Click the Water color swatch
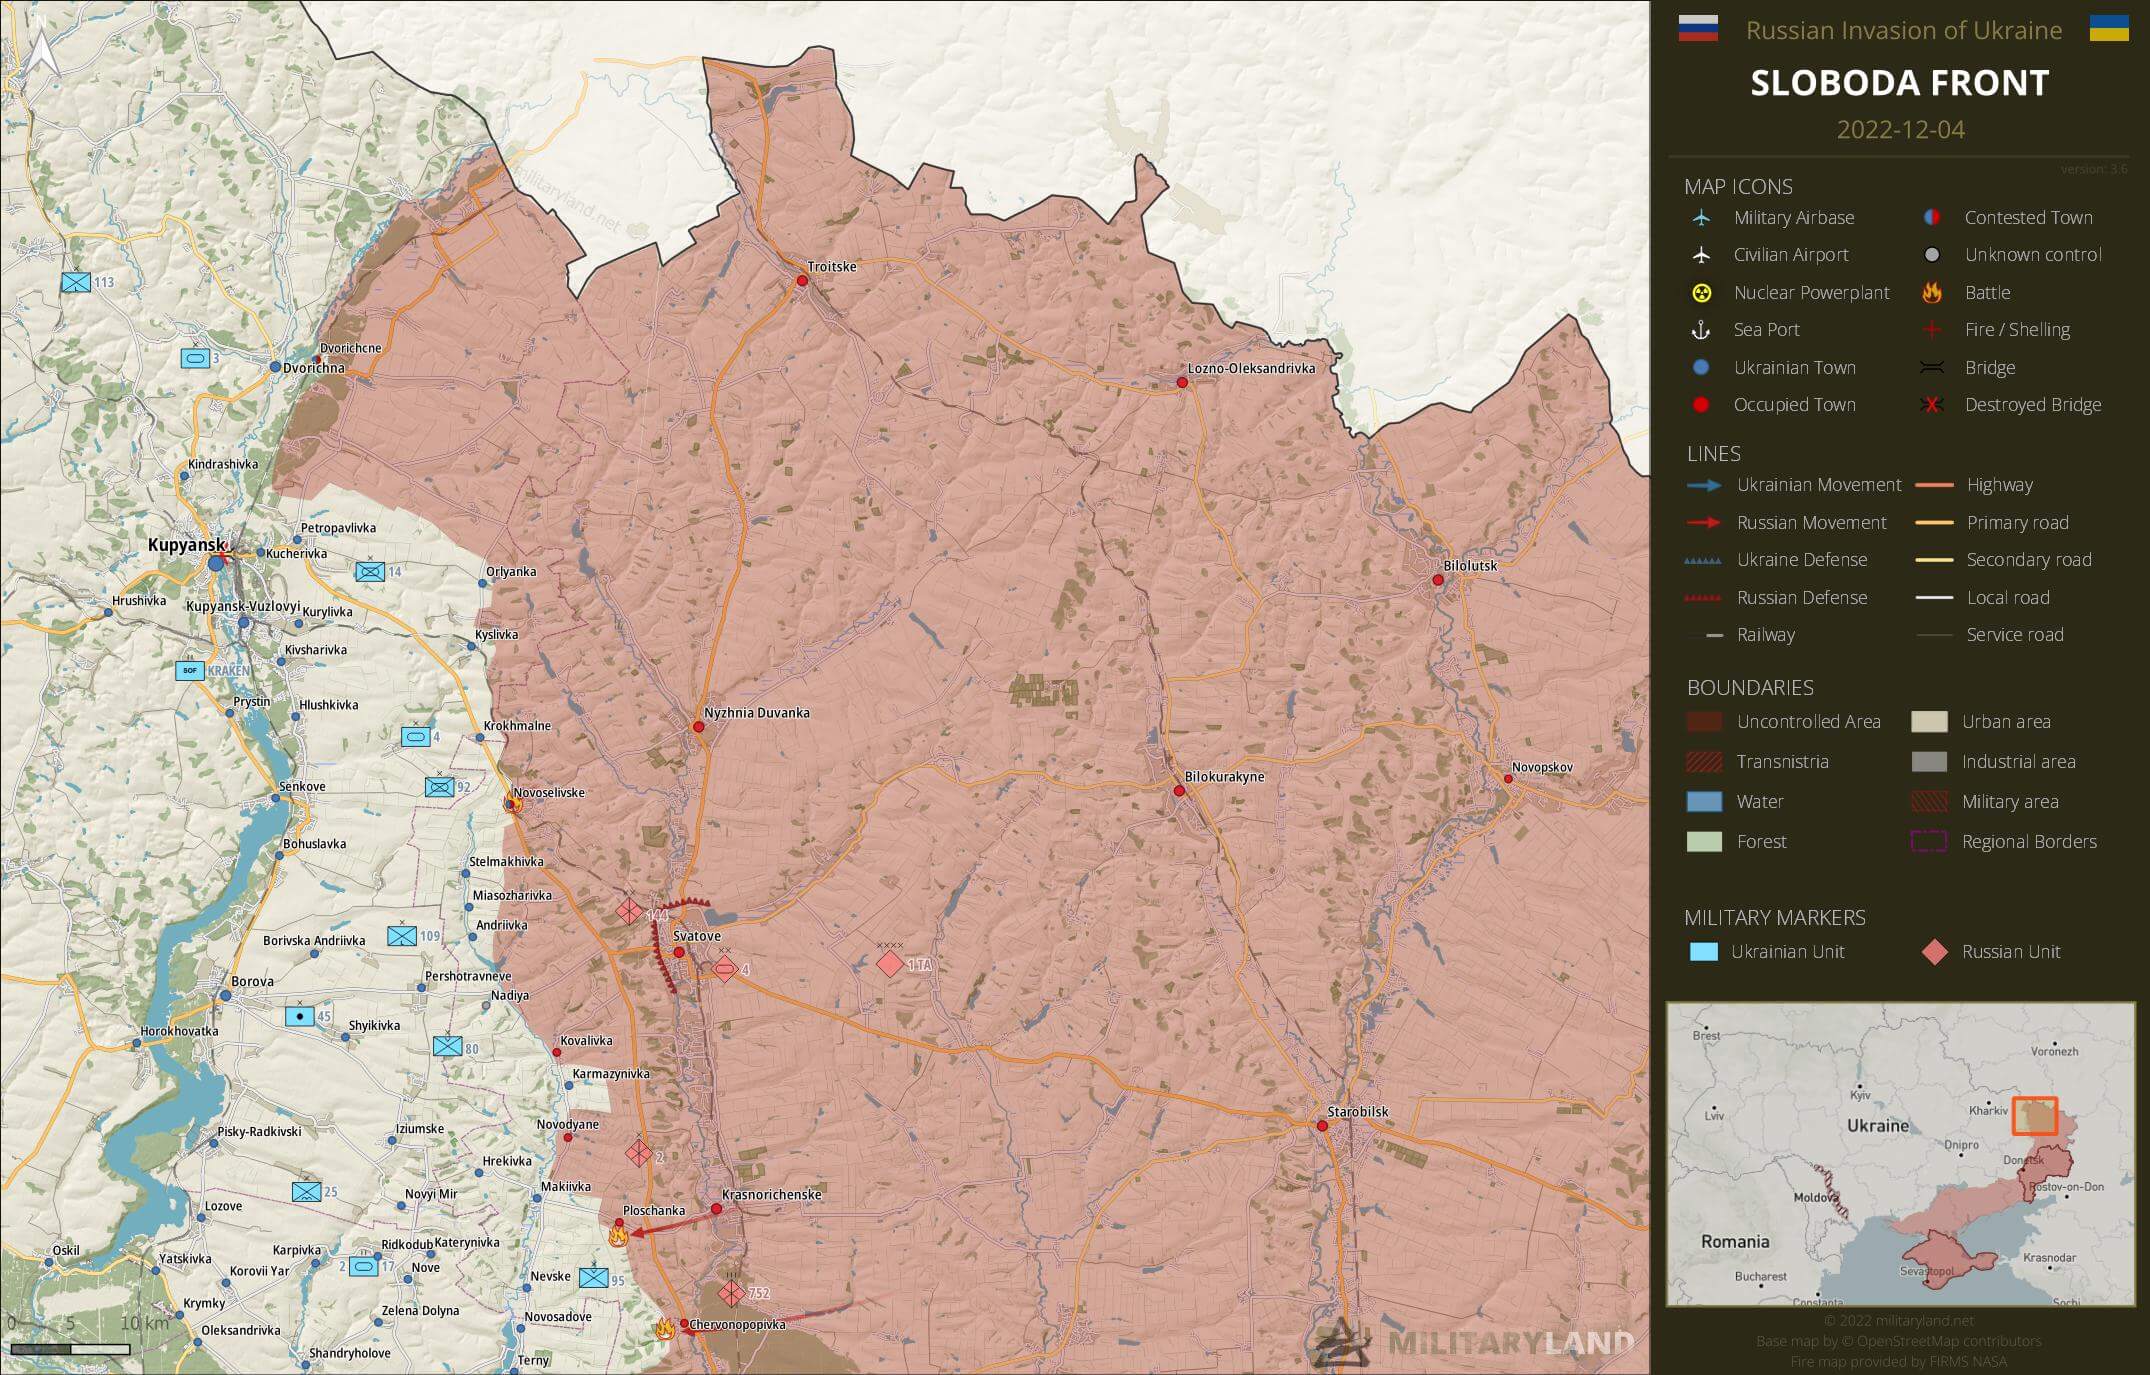This screenshot has width=2150, height=1375. 1704,802
